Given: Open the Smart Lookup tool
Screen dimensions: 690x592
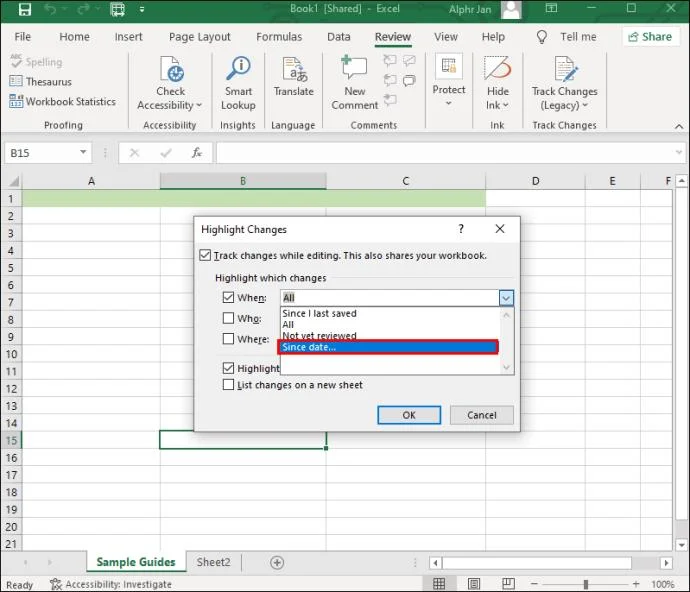Looking at the screenshot, I should pyautogui.click(x=238, y=83).
